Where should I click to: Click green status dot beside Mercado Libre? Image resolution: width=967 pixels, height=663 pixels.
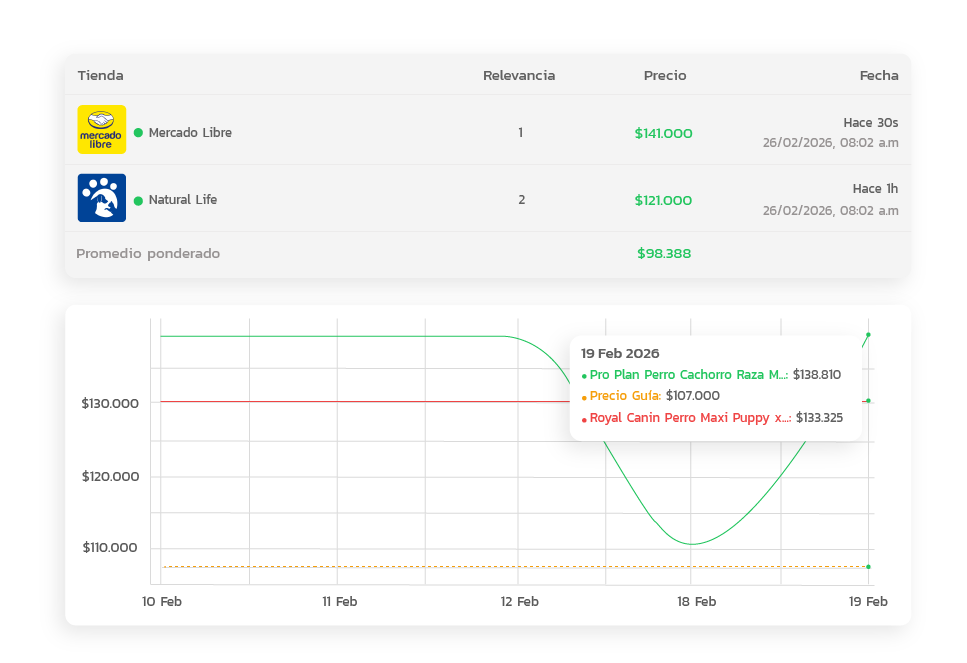pos(138,133)
